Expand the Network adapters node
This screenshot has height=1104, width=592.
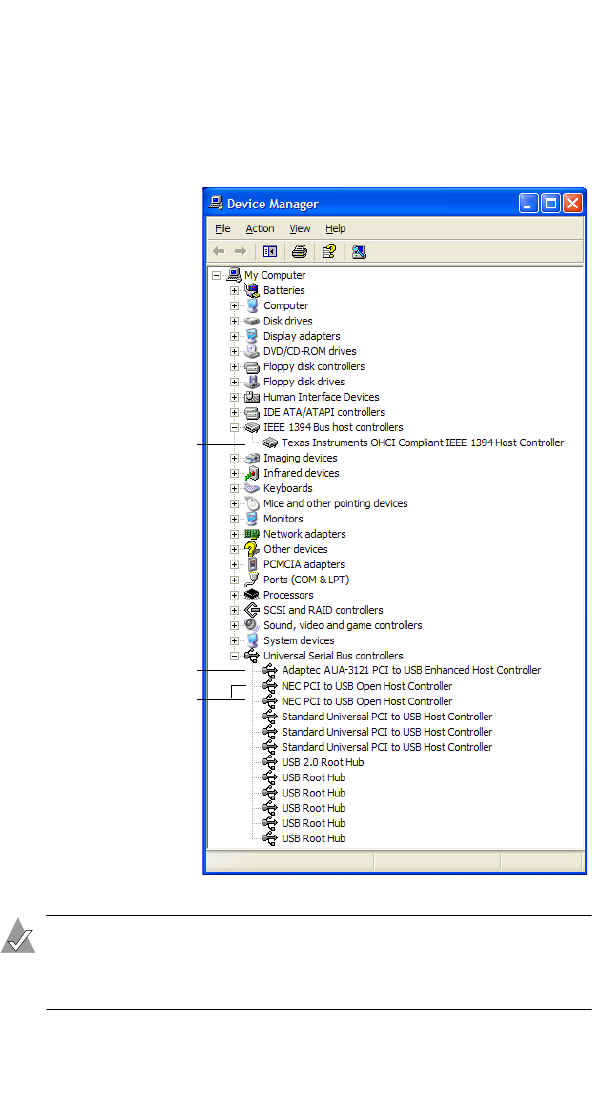(234, 534)
